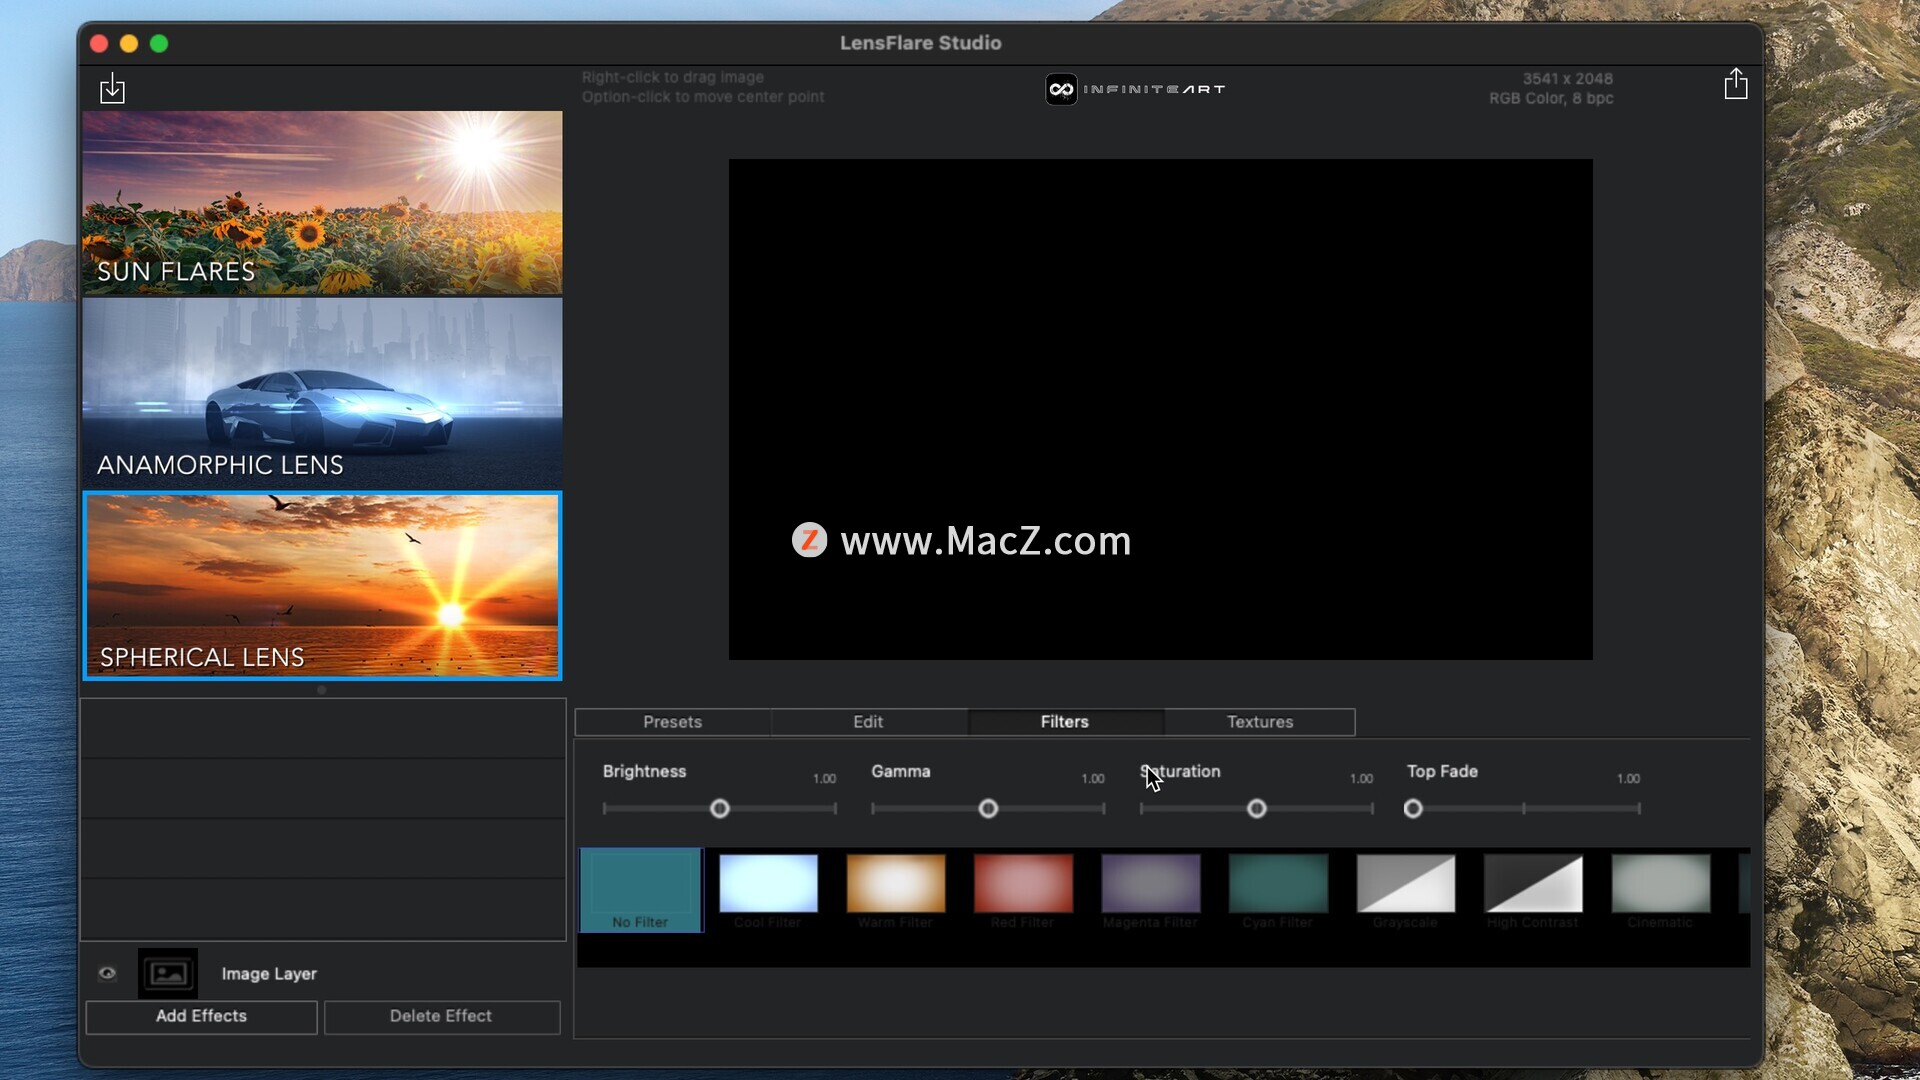Image resolution: width=1920 pixels, height=1080 pixels.
Task: Click the Delete Effect button
Action: [x=441, y=1017]
